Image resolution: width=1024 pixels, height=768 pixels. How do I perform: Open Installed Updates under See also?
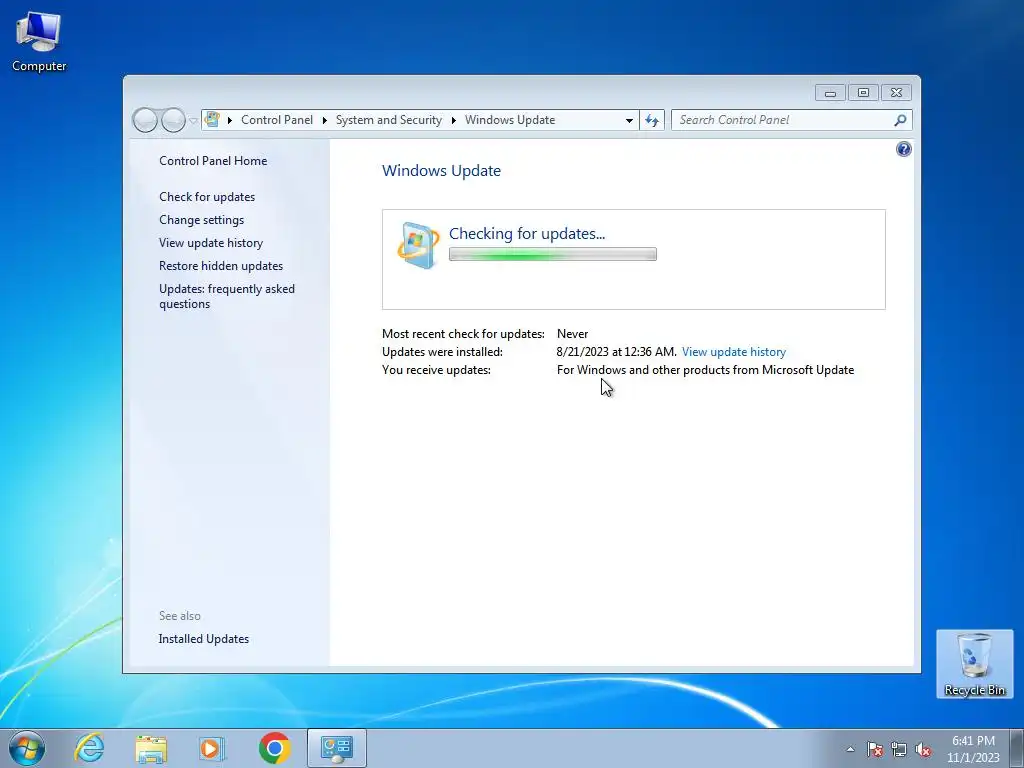pos(204,639)
